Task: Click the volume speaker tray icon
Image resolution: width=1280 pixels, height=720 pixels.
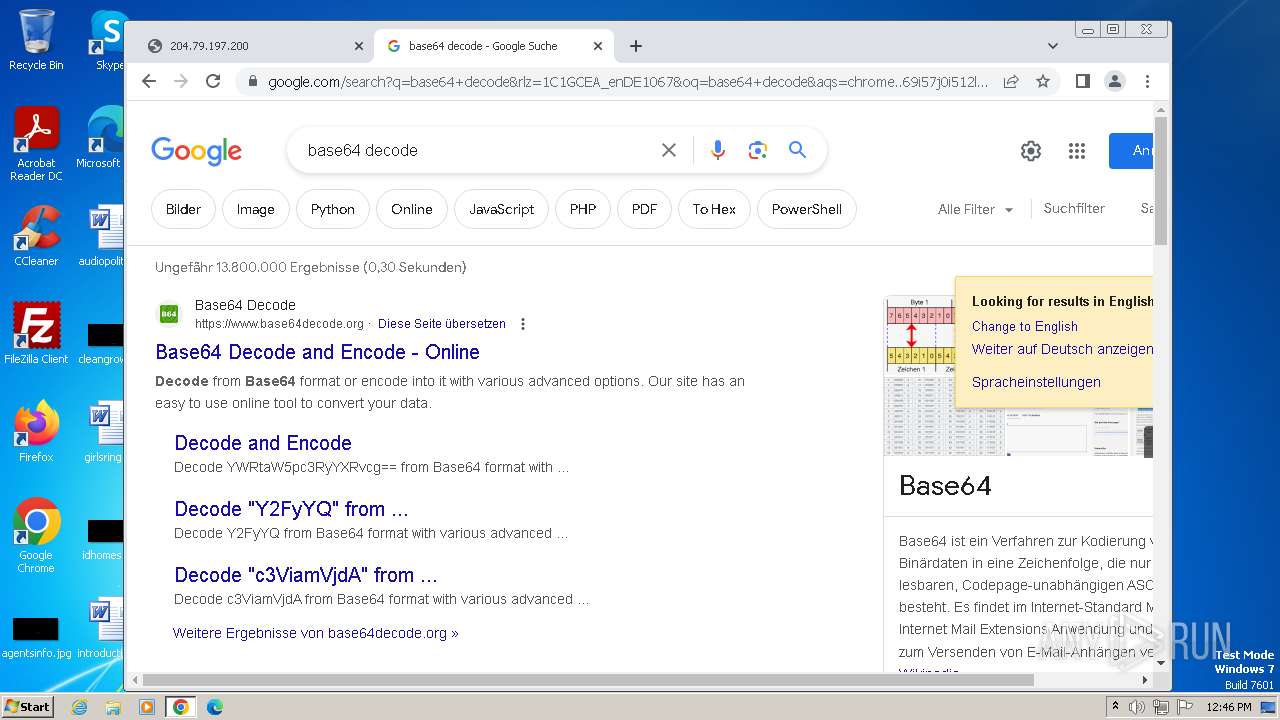Action: [x=1137, y=707]
